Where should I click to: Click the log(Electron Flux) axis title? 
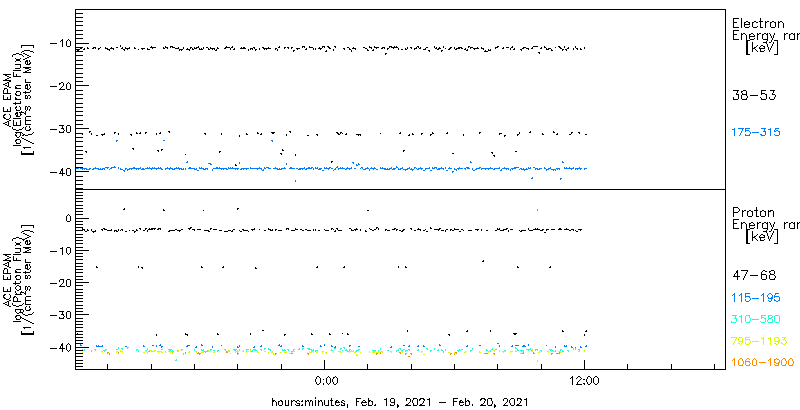coord(18,99)
